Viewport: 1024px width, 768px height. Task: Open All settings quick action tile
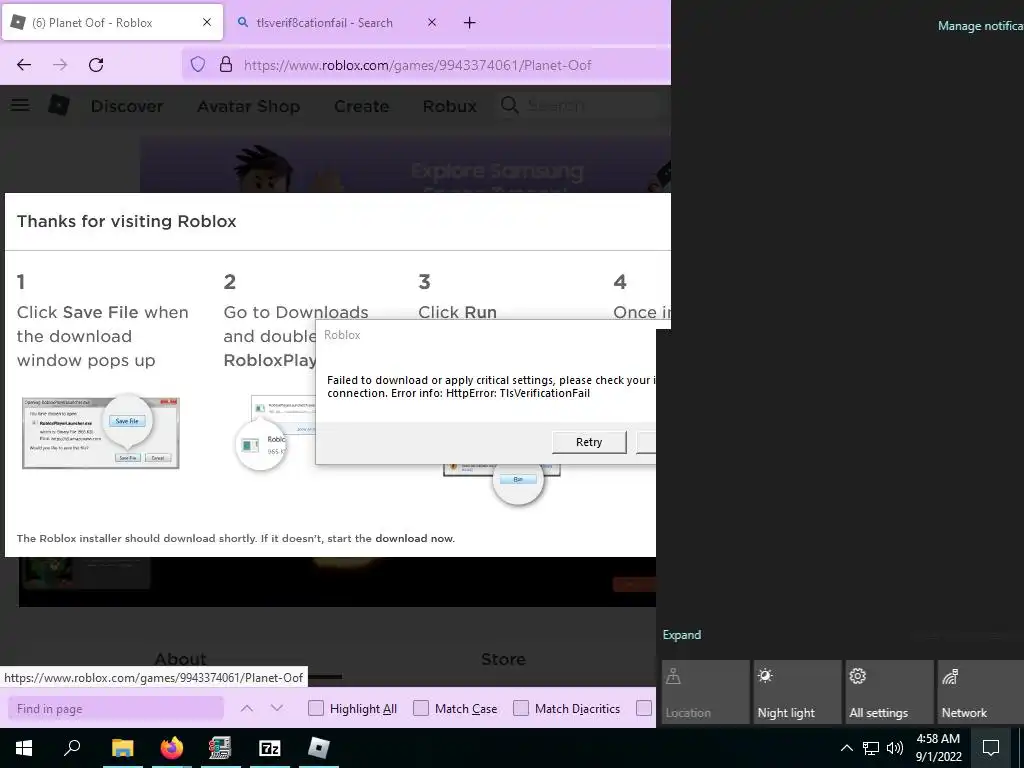[889, 692]
